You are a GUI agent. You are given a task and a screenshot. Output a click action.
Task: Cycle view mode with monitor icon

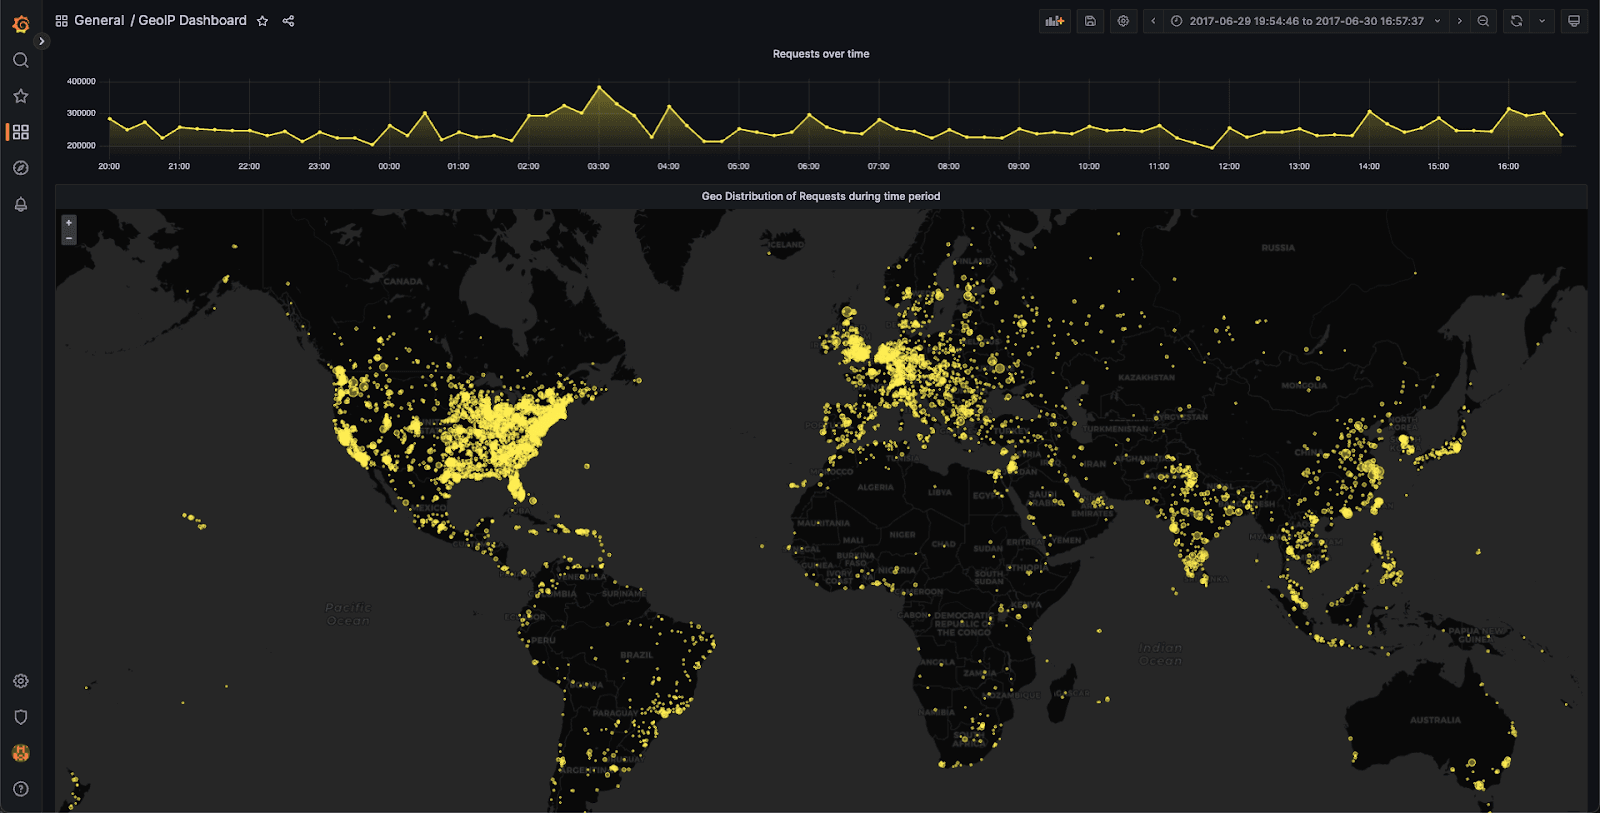click(1573, 21)
